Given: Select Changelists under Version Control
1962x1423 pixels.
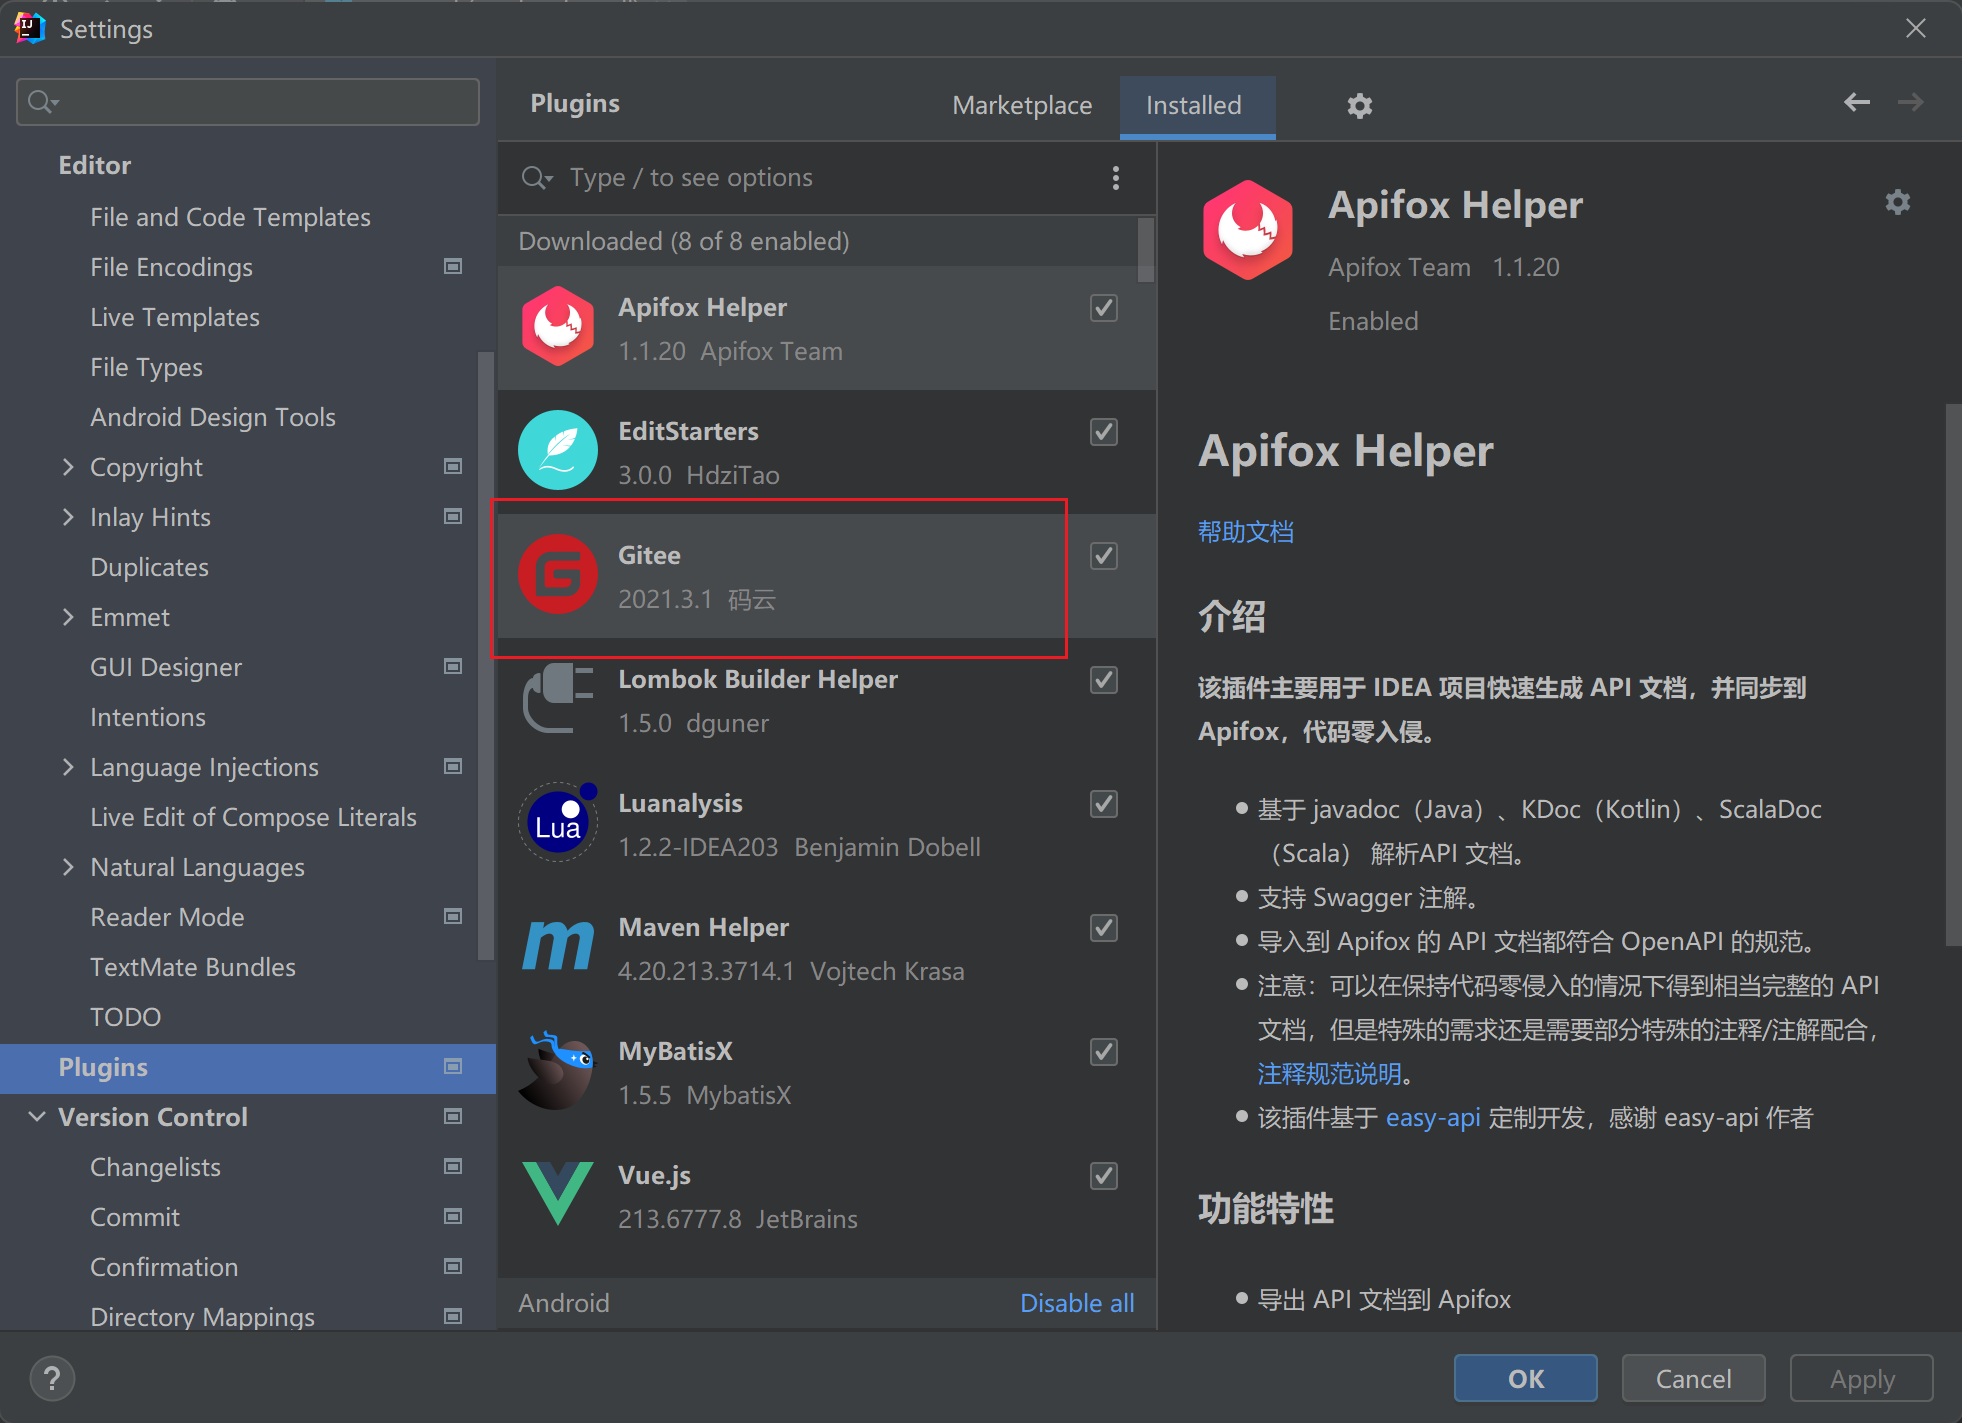Looking at the screenshot, I should pyautogui.click(x=155, y=1167).
